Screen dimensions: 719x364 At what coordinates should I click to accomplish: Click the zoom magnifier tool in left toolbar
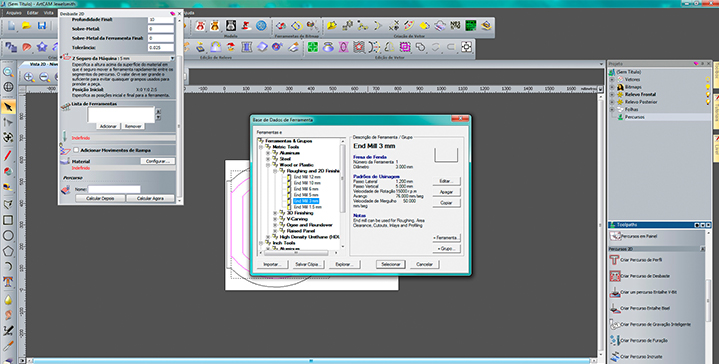coord(8,72)
